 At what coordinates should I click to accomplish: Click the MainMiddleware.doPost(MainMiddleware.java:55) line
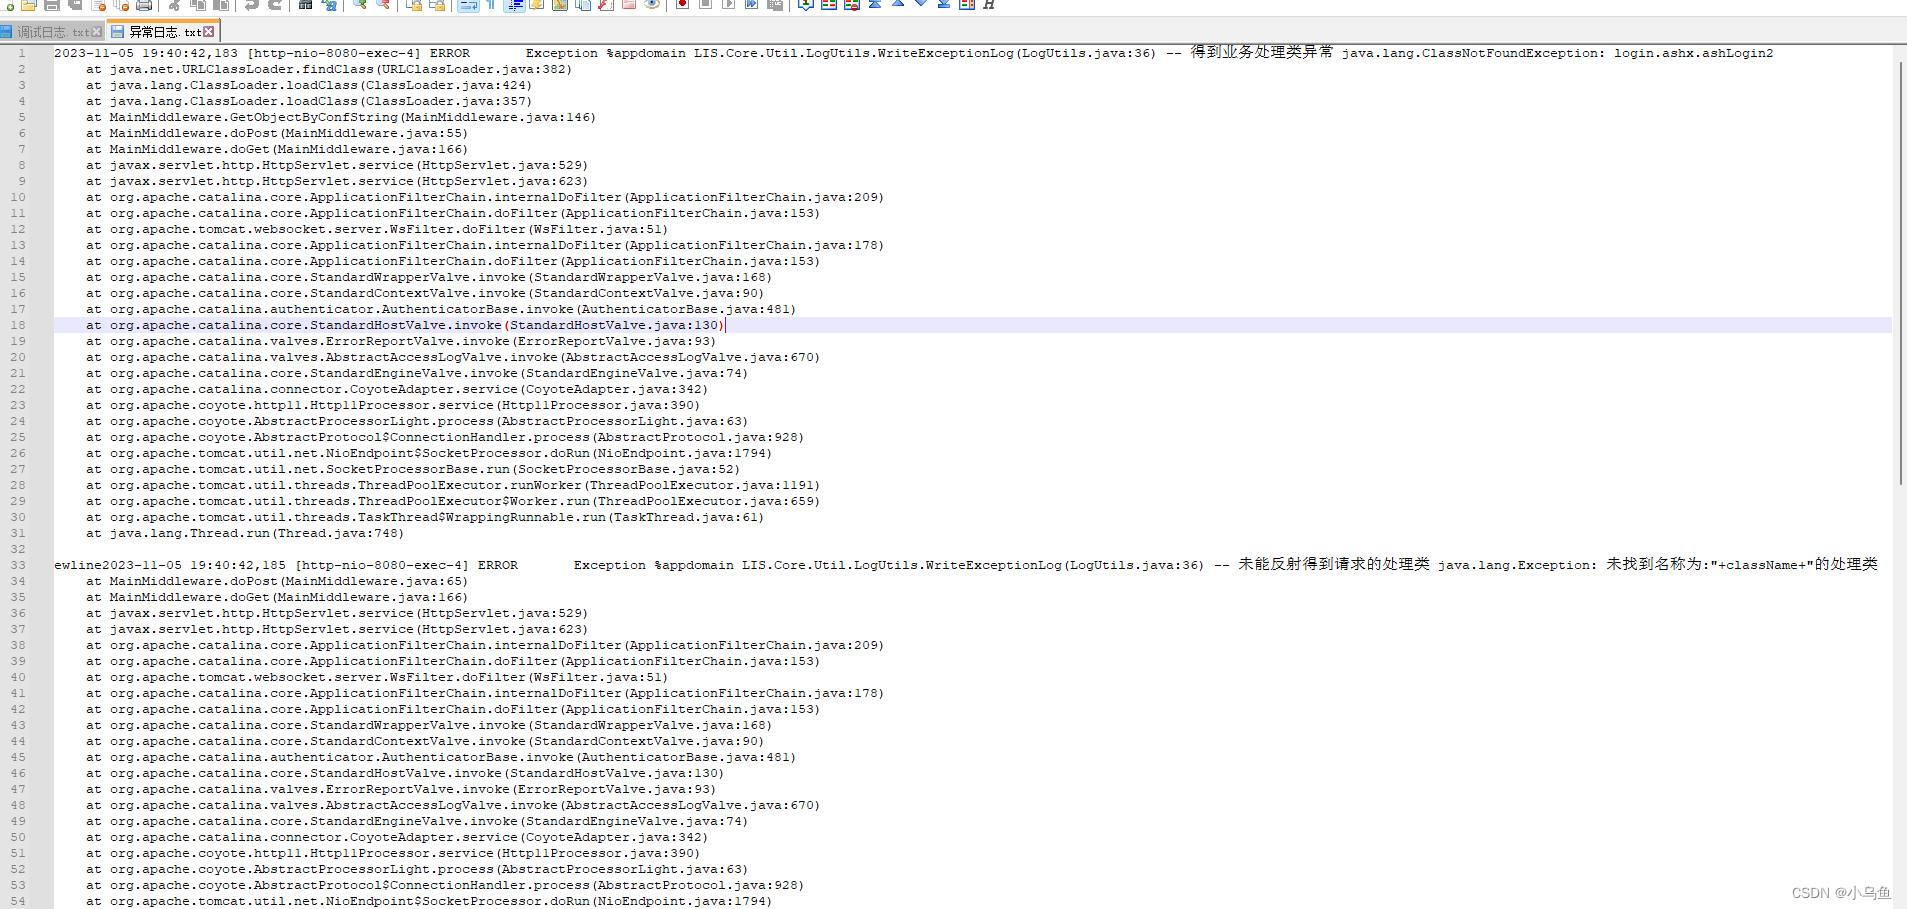tap(276, 133)
